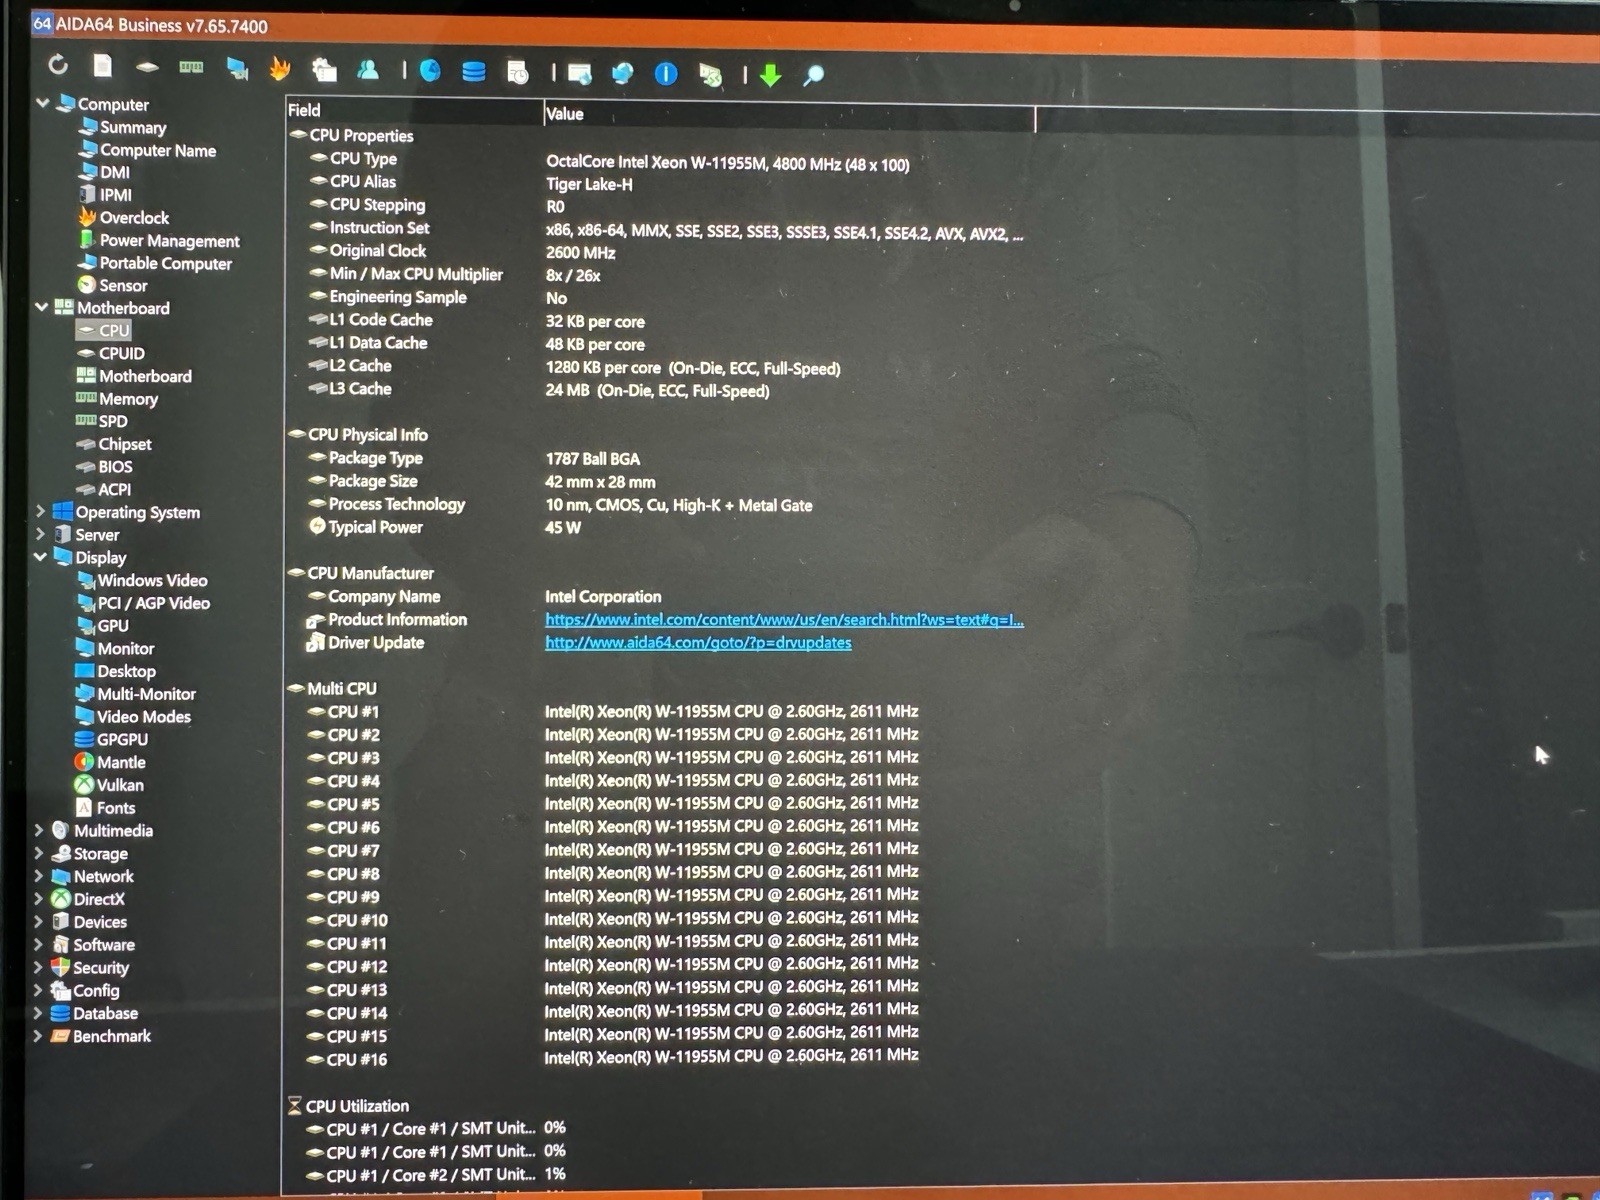Click the remote monitor window toolbar icon

[x=579, y=73]
